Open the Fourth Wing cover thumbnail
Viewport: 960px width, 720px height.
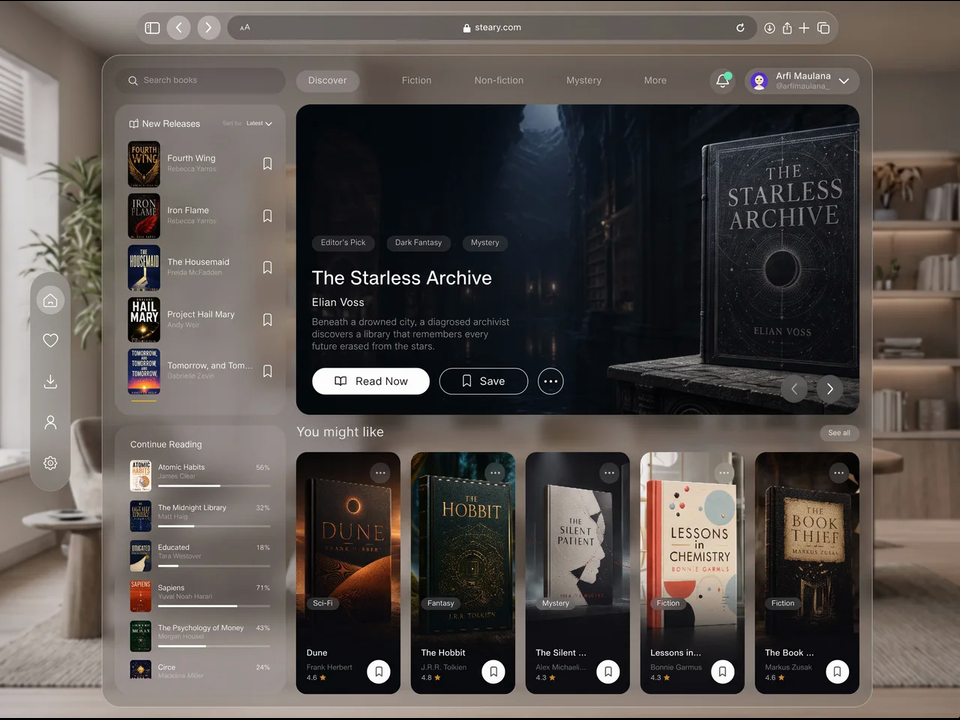coord(144,164)
